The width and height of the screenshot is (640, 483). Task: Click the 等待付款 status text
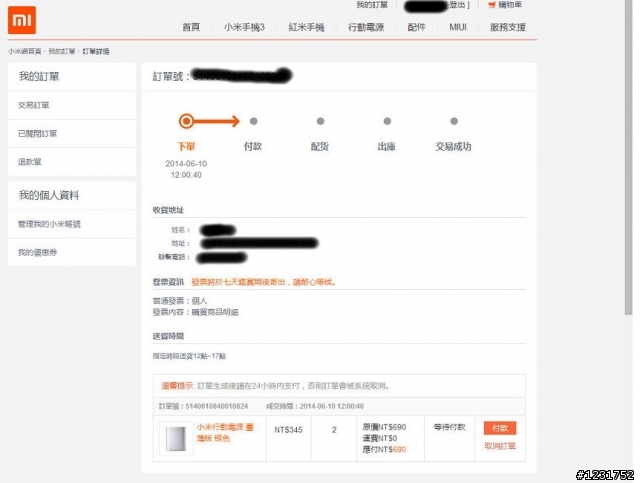coord(449,427)
